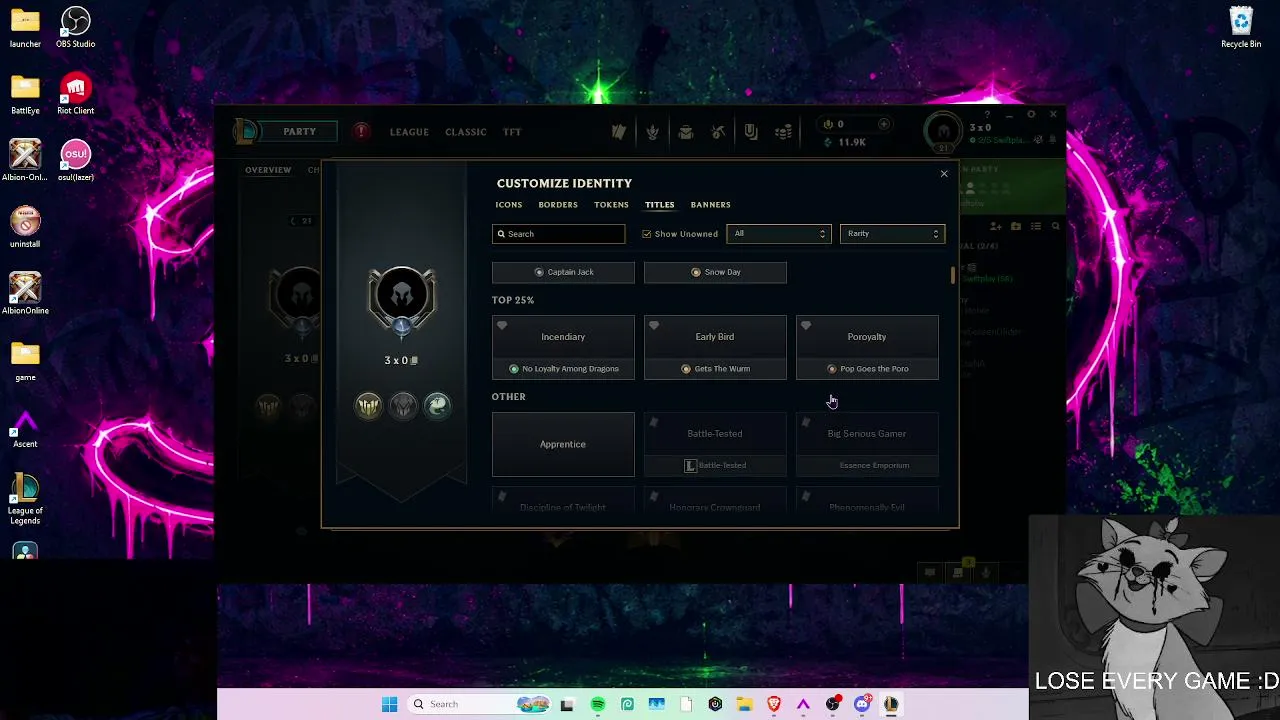The width and height of the screenshot is (1280, 720).
Task: Open the Store coins icon in top bar
Action: pyautogui.click(x=784, y=132)
